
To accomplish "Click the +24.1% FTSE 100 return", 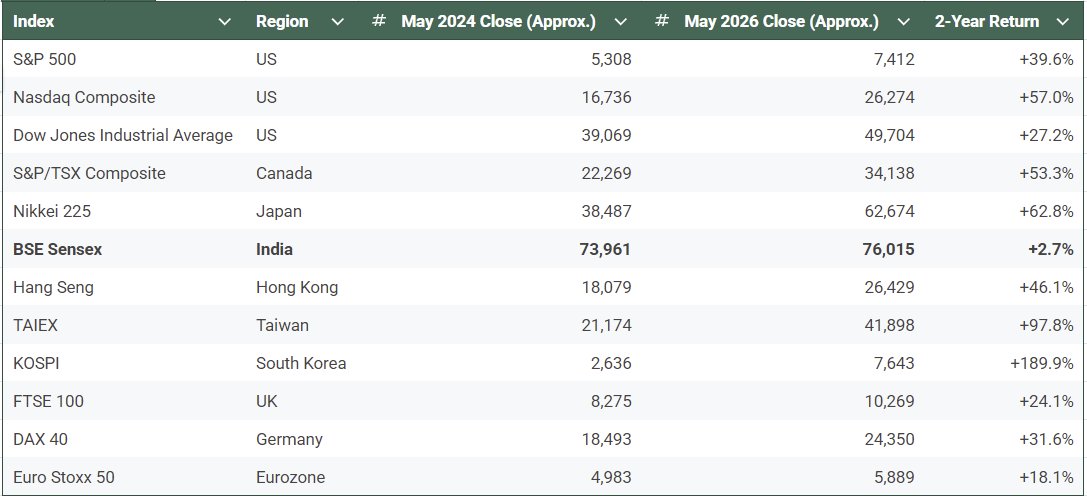I will point(1046,401).
